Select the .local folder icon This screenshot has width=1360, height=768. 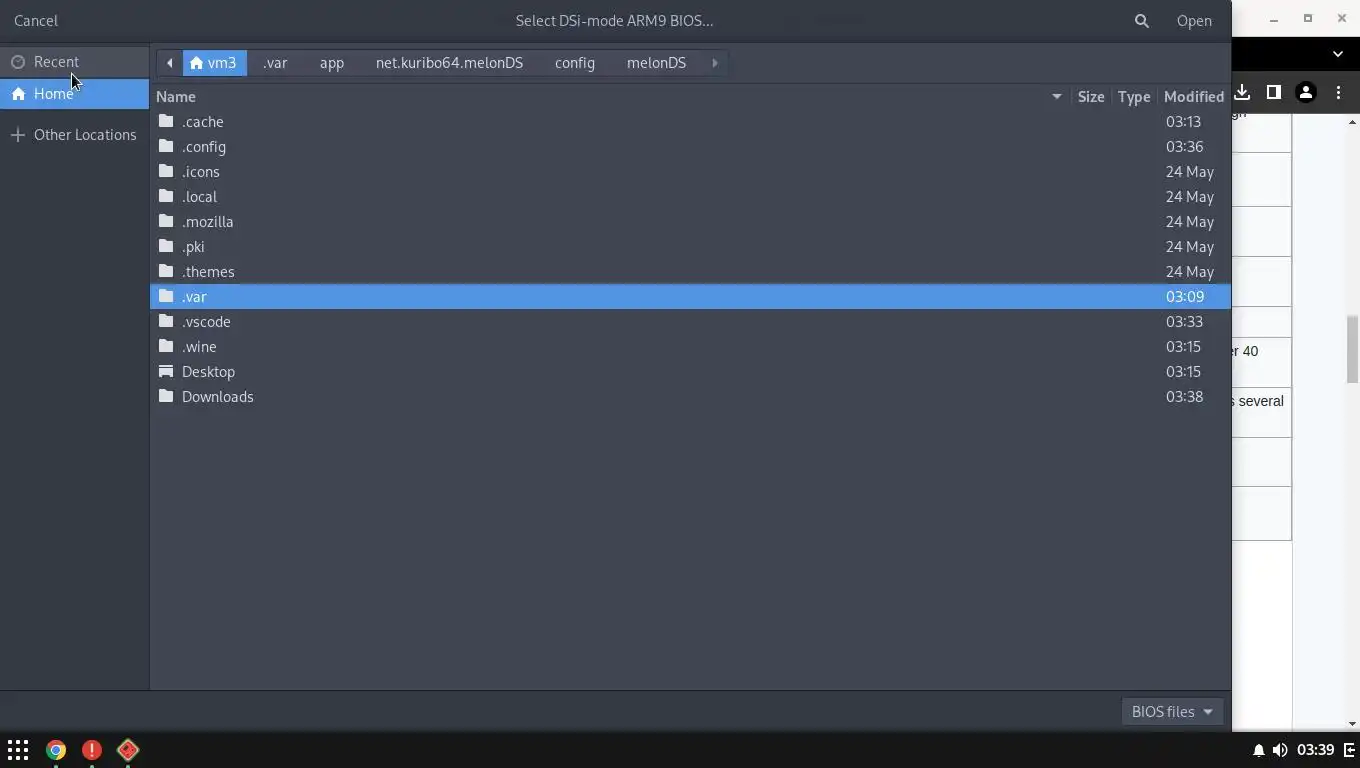[x=166, y=196]
